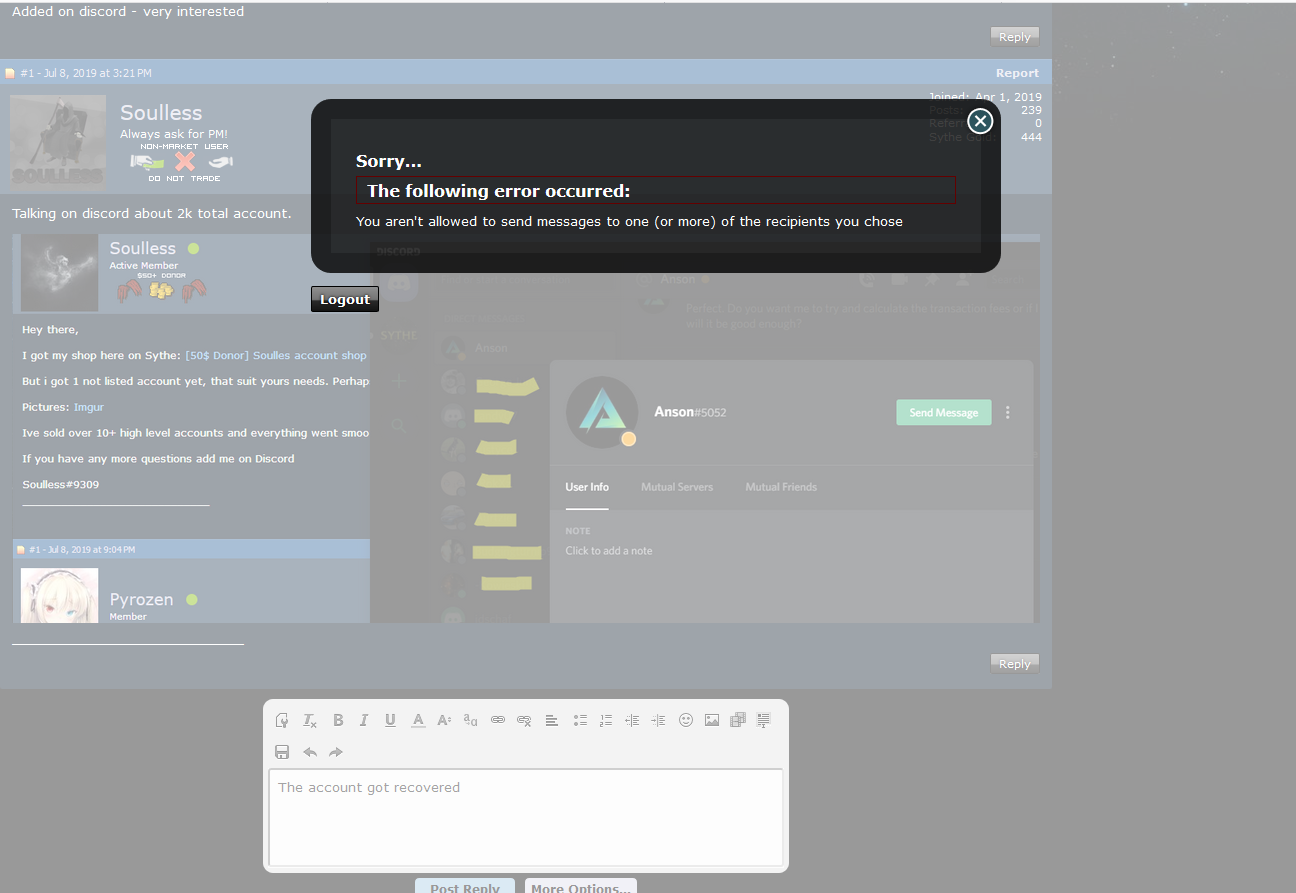Viewport: 1296px width, 893px height.
Task: Click 'Soulless#9309' Discord tag text
Action: point(60,484)
